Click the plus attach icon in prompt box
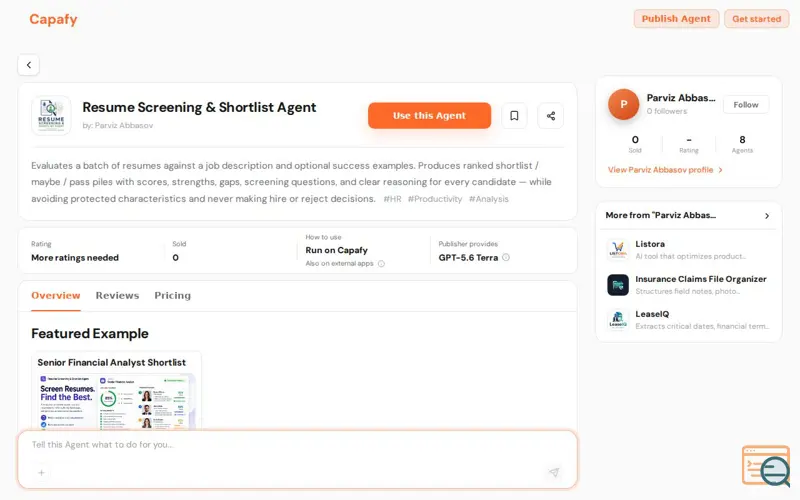 tap(41, 473)
